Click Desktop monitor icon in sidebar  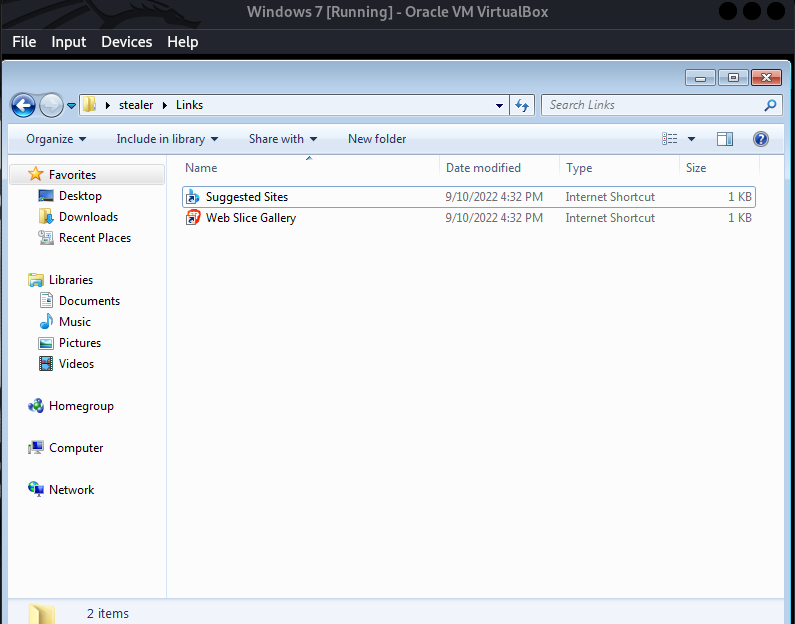pos(46,196)
